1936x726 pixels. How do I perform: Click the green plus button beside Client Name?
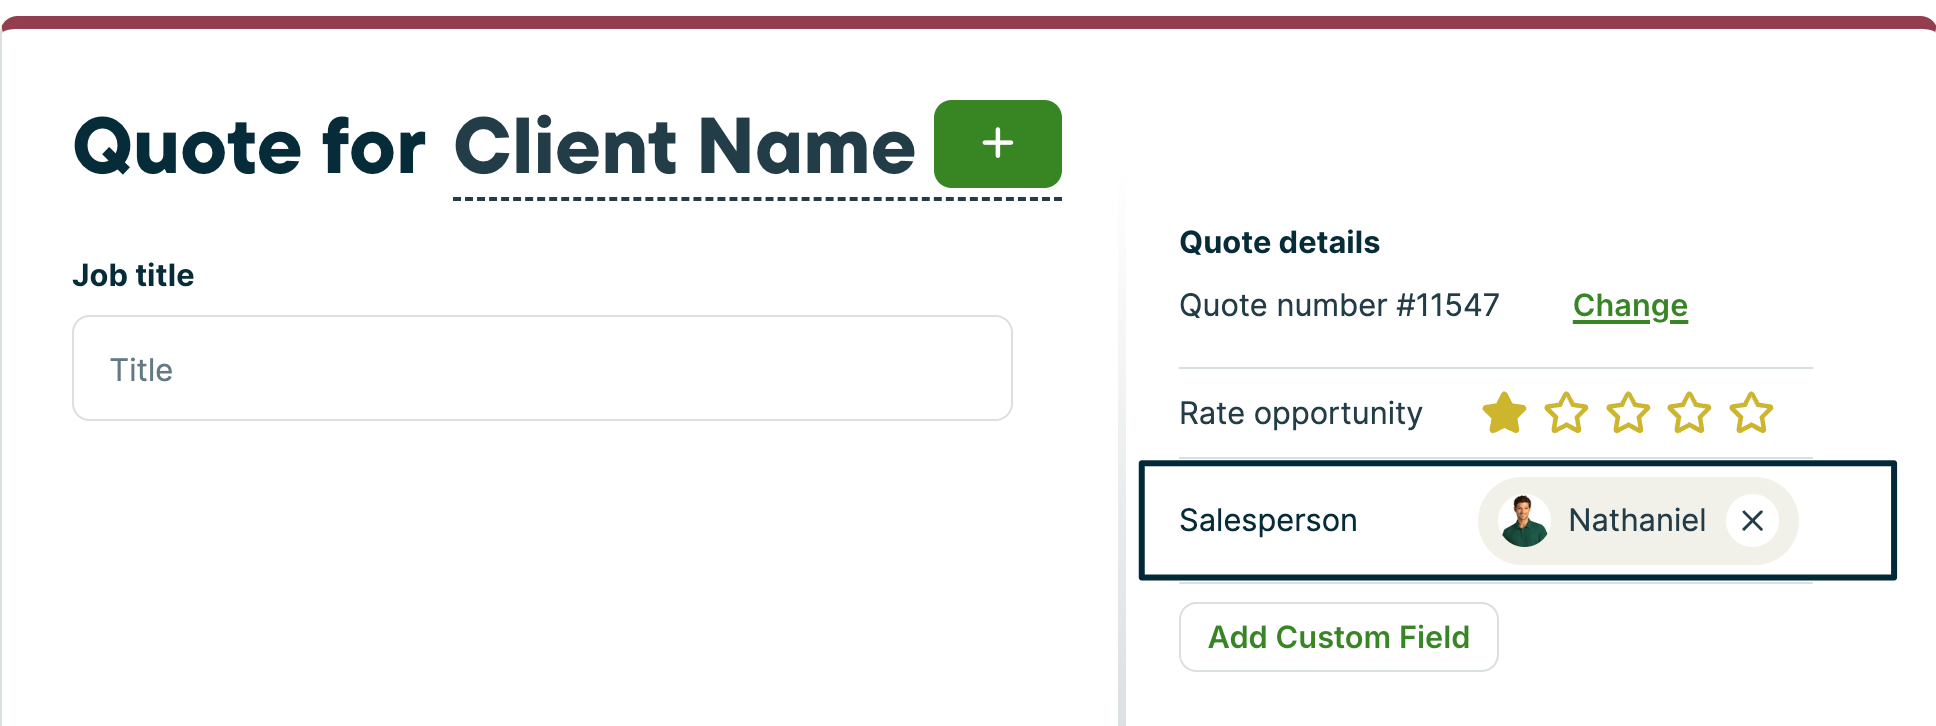(997, 144)
